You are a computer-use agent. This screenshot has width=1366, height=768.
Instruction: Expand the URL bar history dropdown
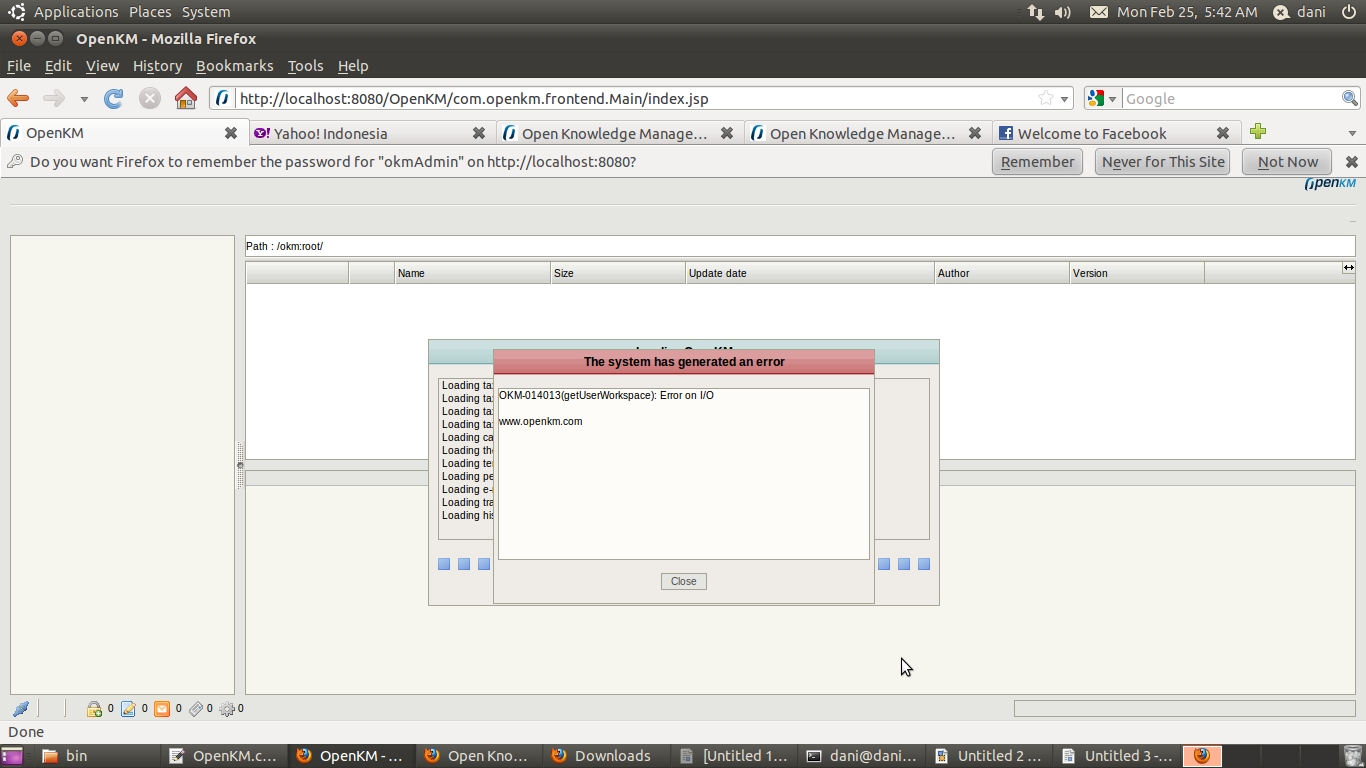point(1065,99)
